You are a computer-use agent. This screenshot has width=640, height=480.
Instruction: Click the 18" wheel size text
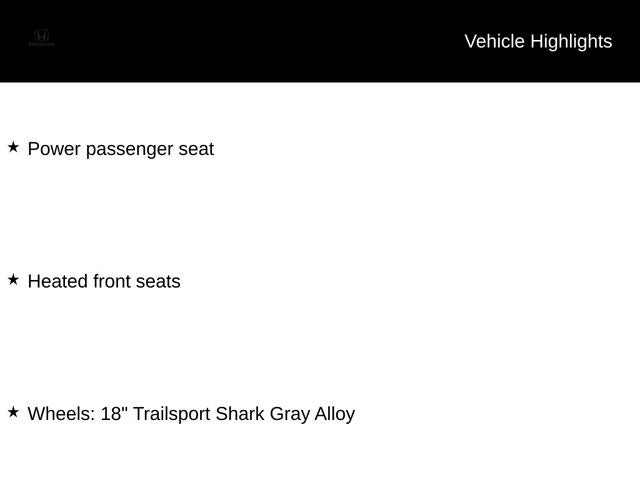click(x=114, y=413)
